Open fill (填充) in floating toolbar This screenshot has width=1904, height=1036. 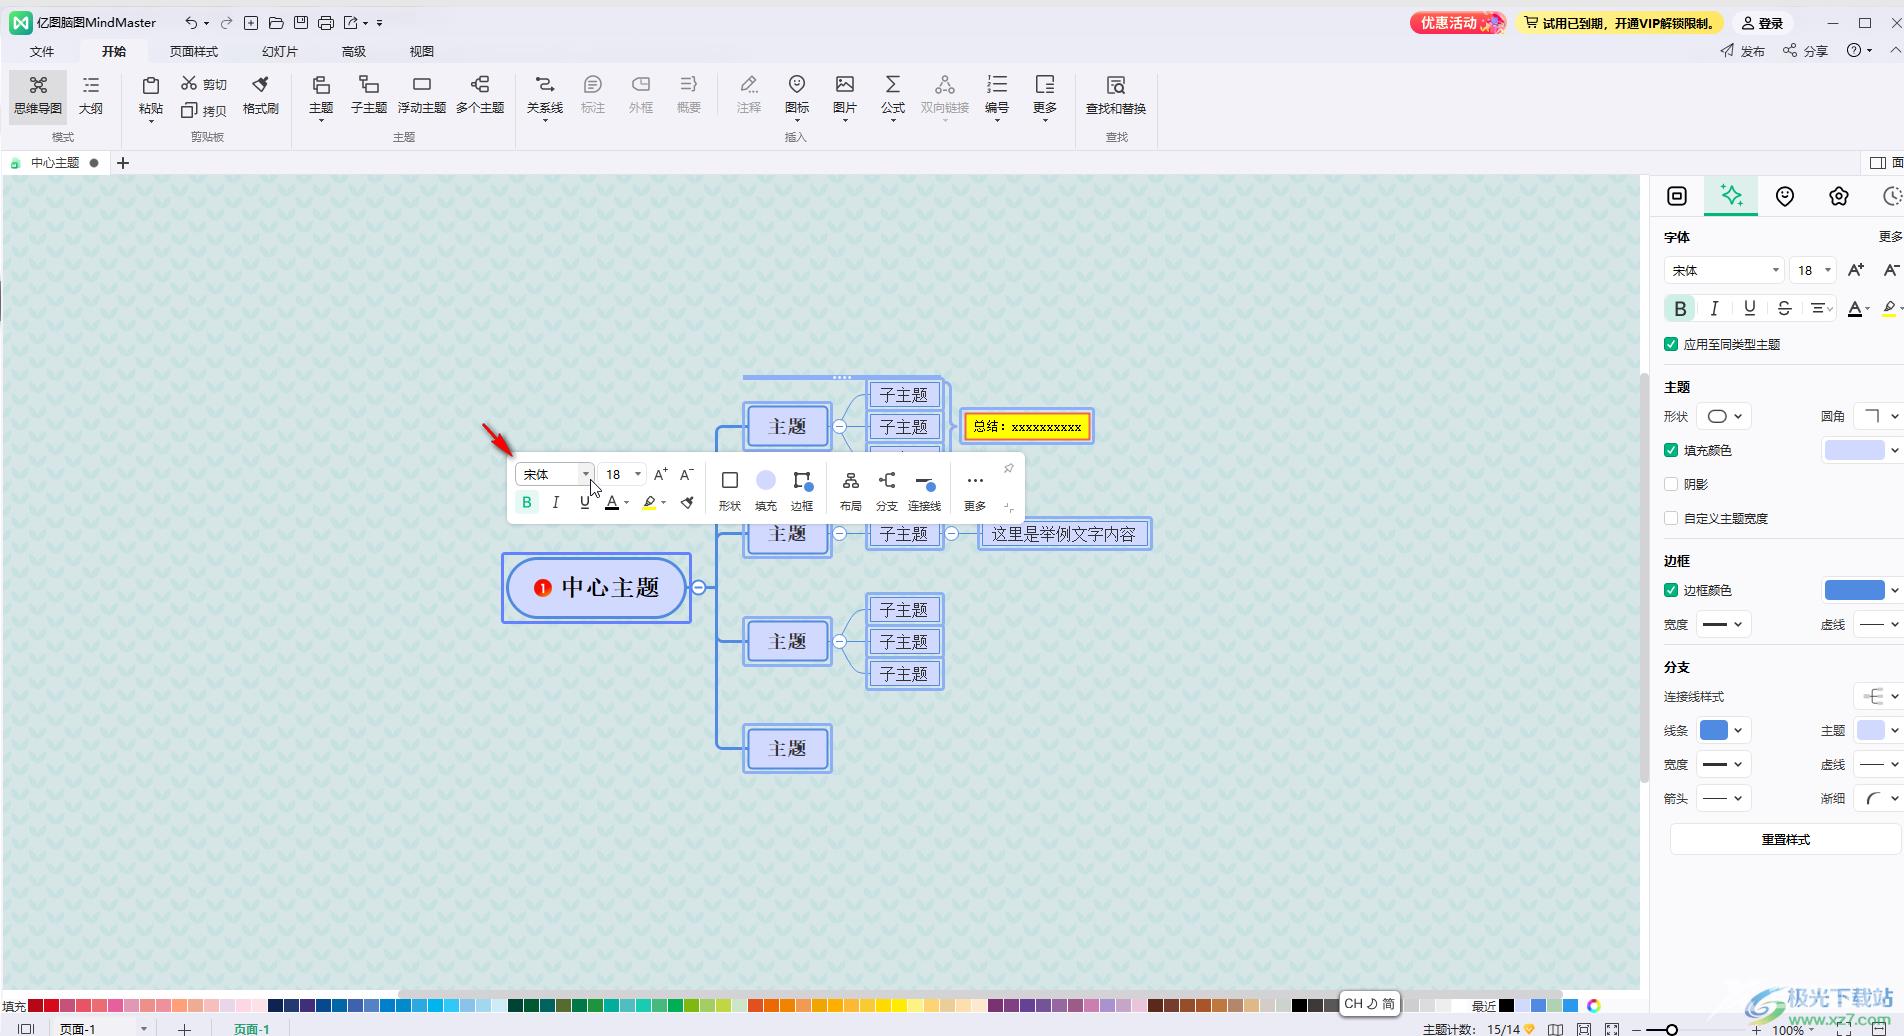tap(766, 490)
